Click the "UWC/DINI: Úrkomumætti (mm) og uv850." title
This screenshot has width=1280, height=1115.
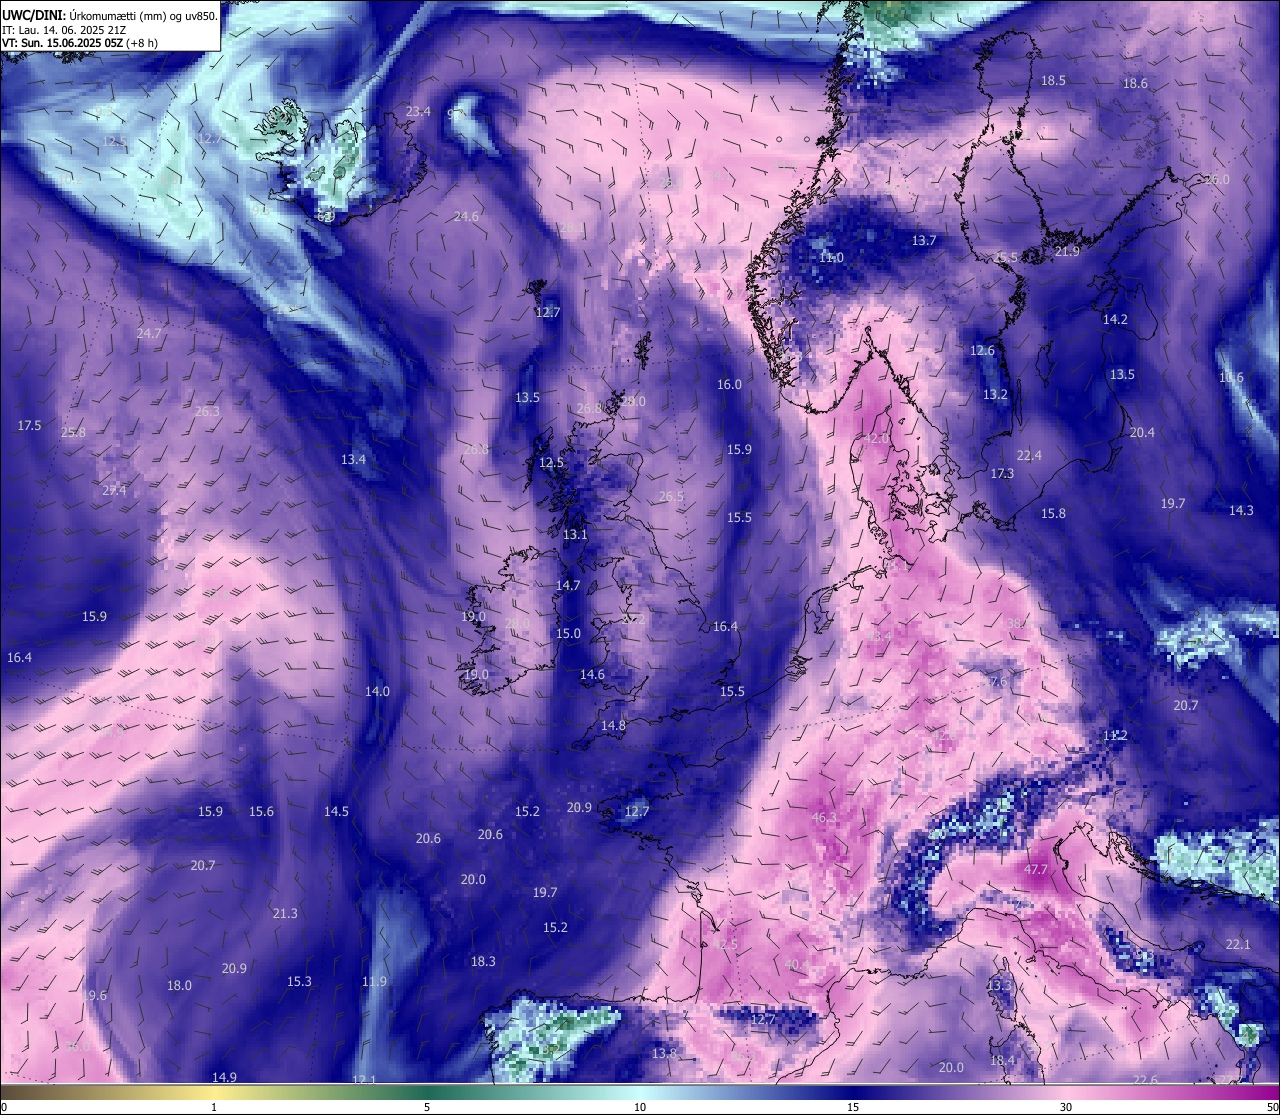click(110, 15)
